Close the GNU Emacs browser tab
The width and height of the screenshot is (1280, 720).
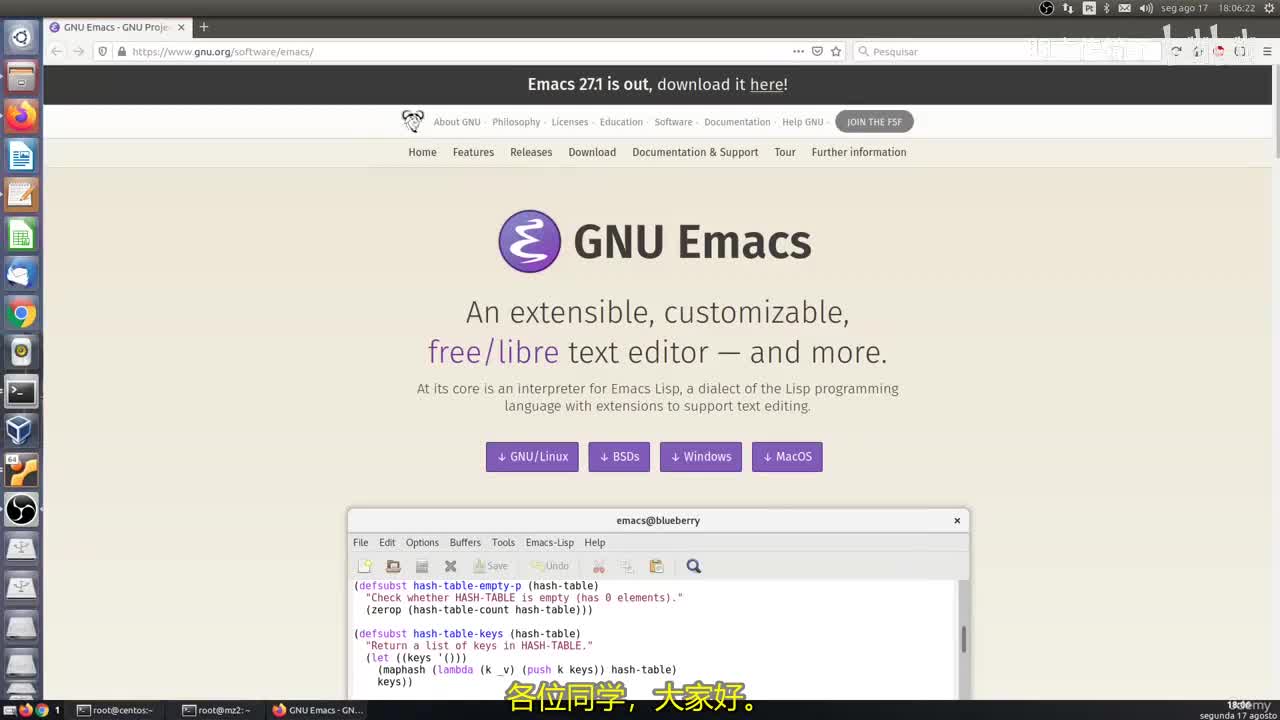point(181,27)
